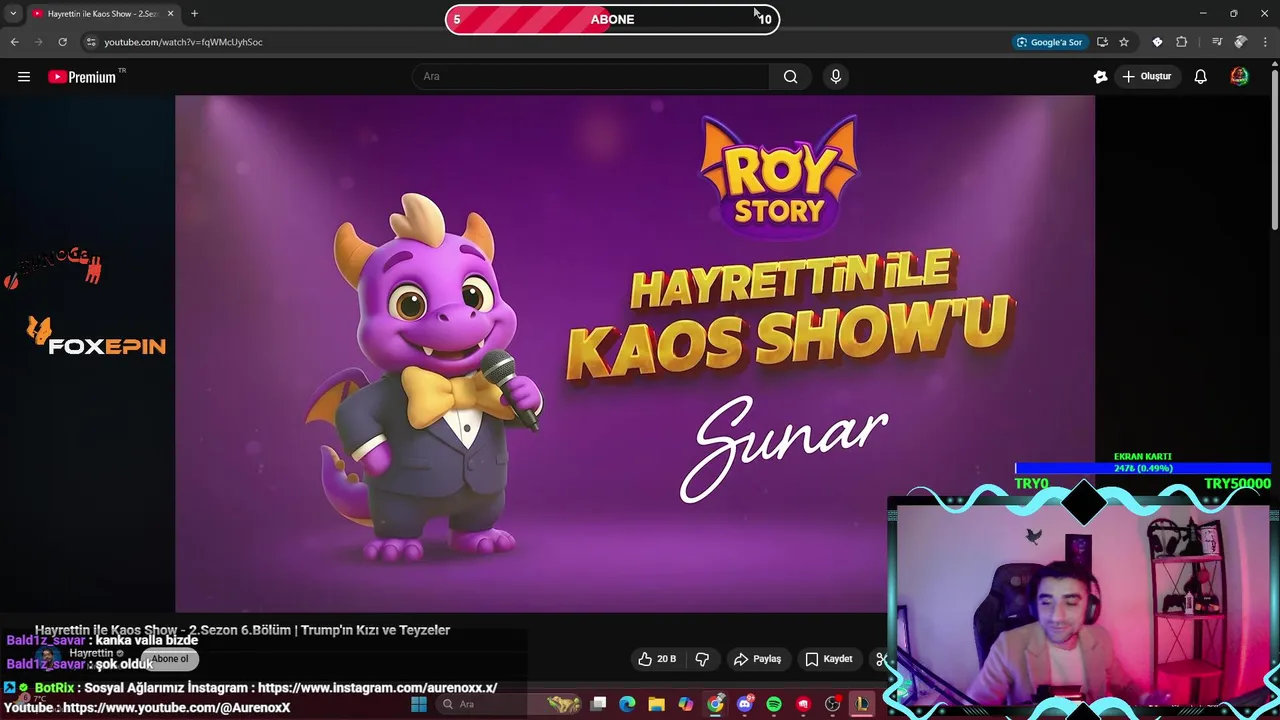Screen dimensions: 1280x720
Task: Click the Roy Story video player
Action: 635,353
